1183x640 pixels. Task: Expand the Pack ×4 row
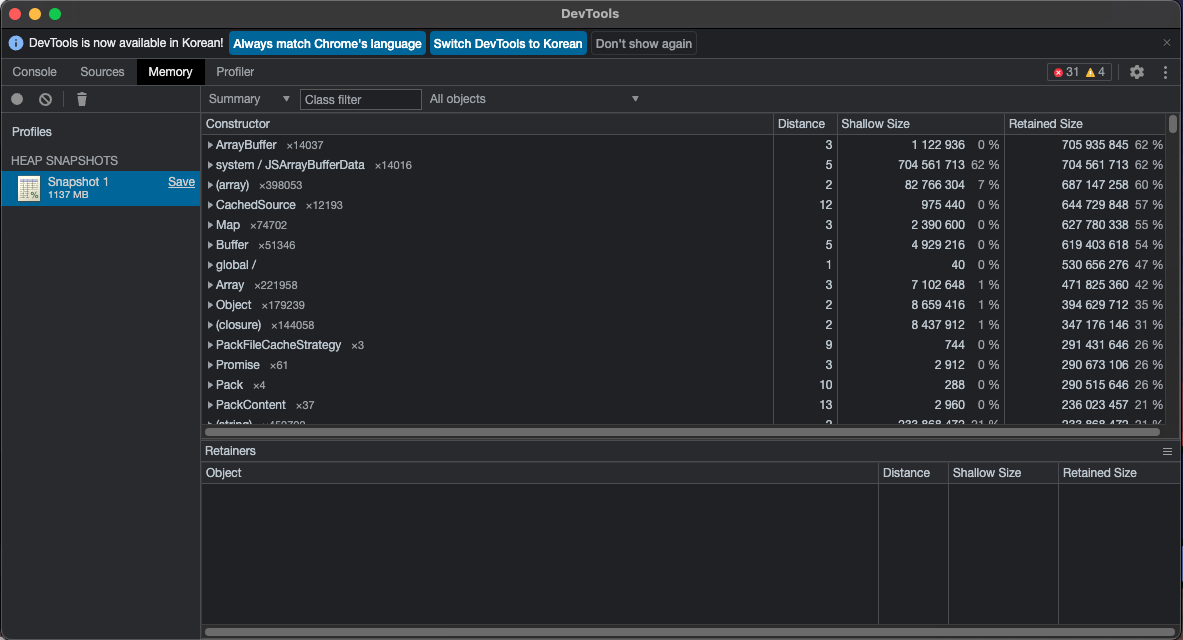coord(210,385)
